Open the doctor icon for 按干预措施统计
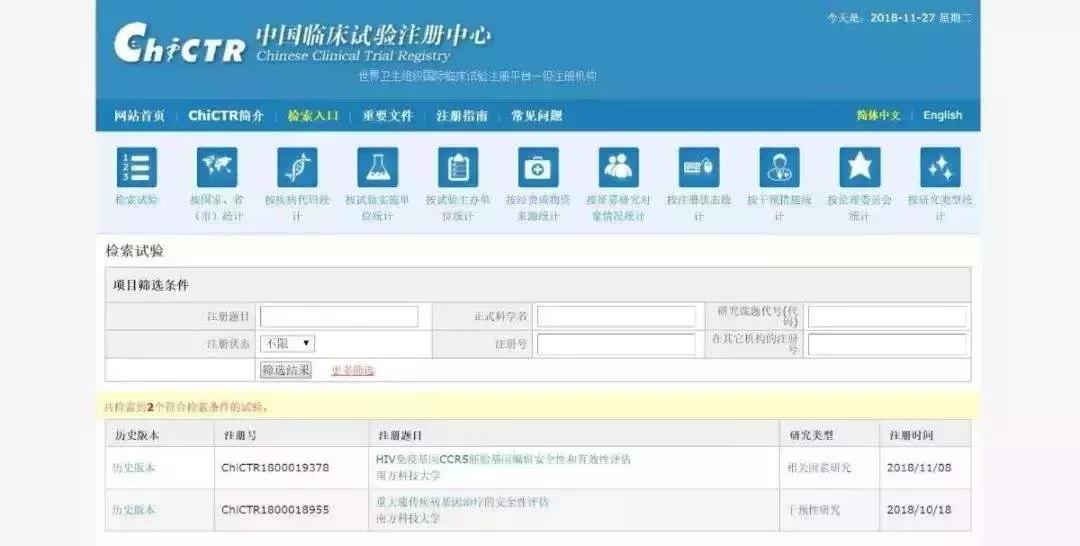Screen dimensions: 1080x546 [x=780, y=167]
